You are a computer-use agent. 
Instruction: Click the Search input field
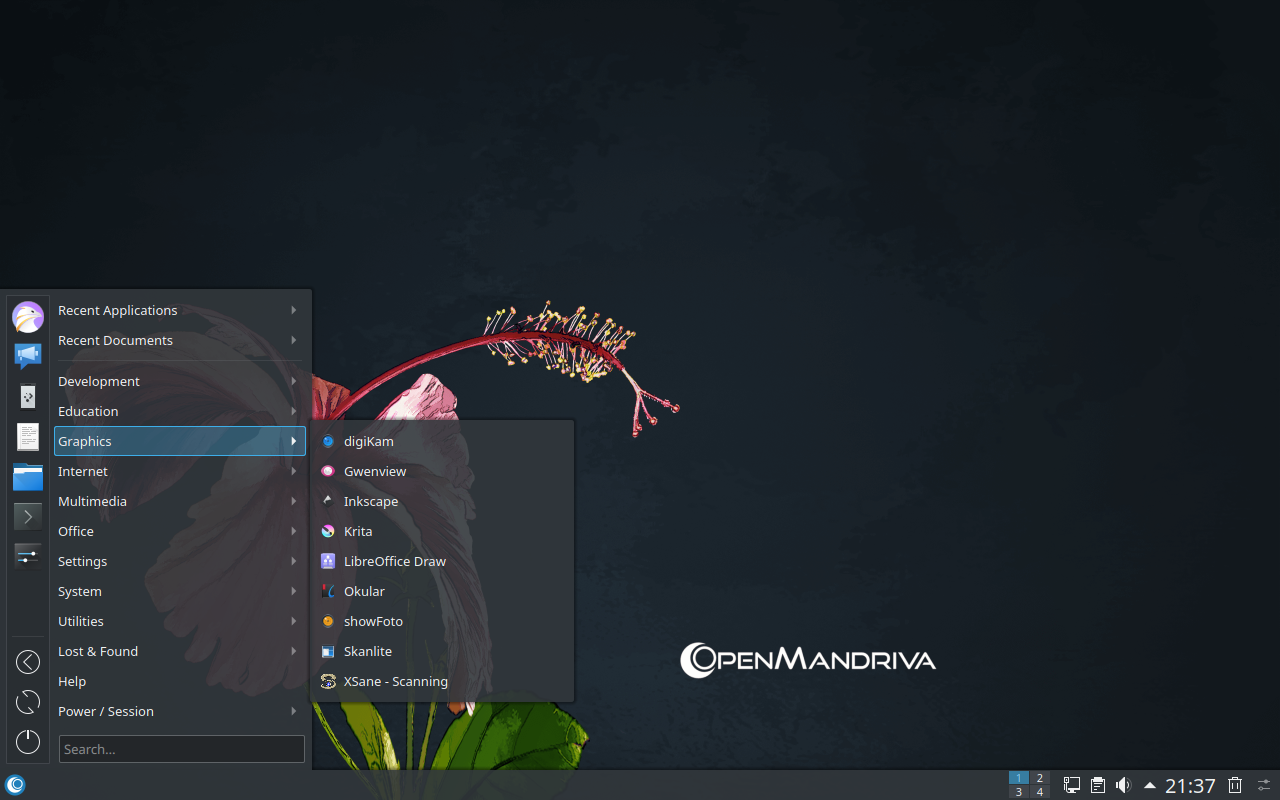tap(181, 749)
